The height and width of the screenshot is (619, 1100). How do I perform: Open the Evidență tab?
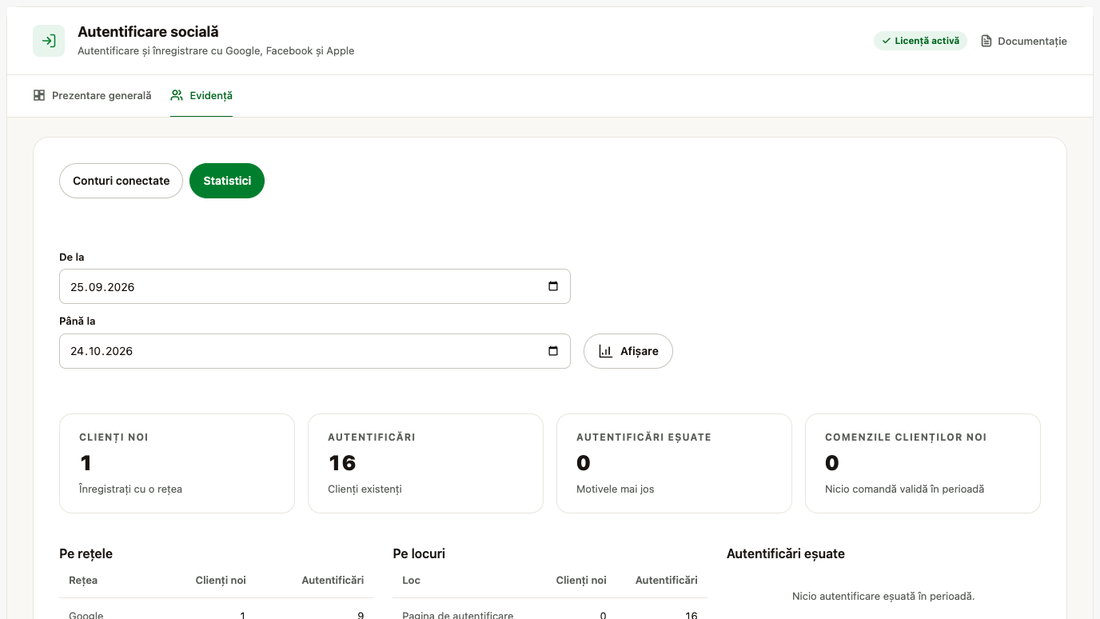(201, 95)
